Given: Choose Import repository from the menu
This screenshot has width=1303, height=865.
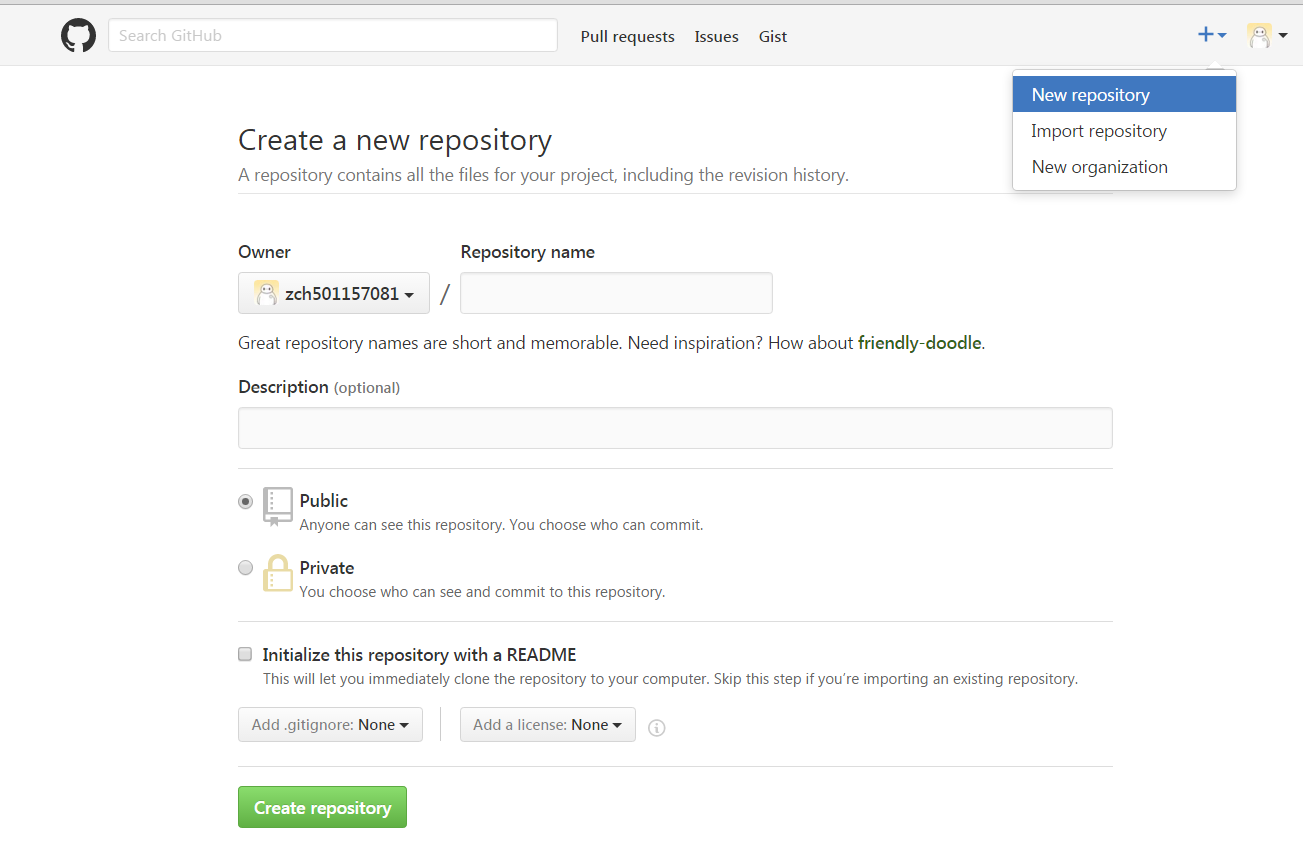Looking at the screenshot, I should (x=1124, y=131).
